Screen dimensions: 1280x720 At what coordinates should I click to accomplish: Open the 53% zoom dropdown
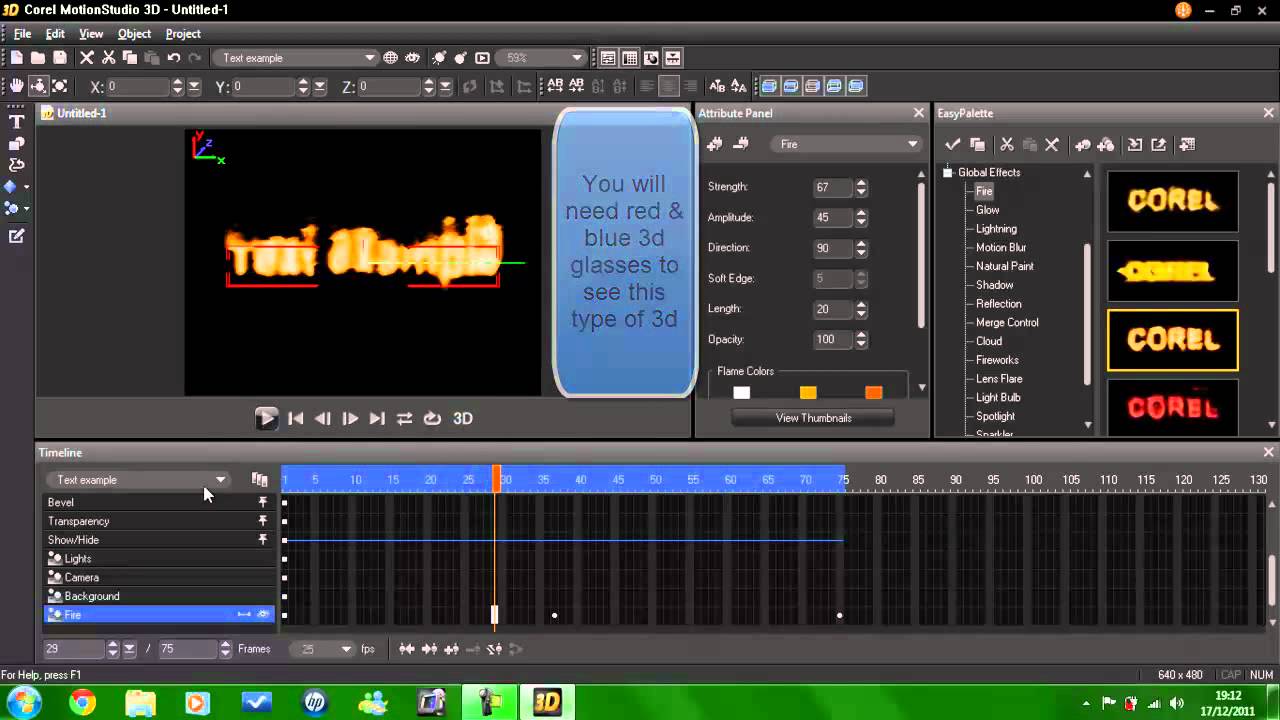click(x=543, y=58)
